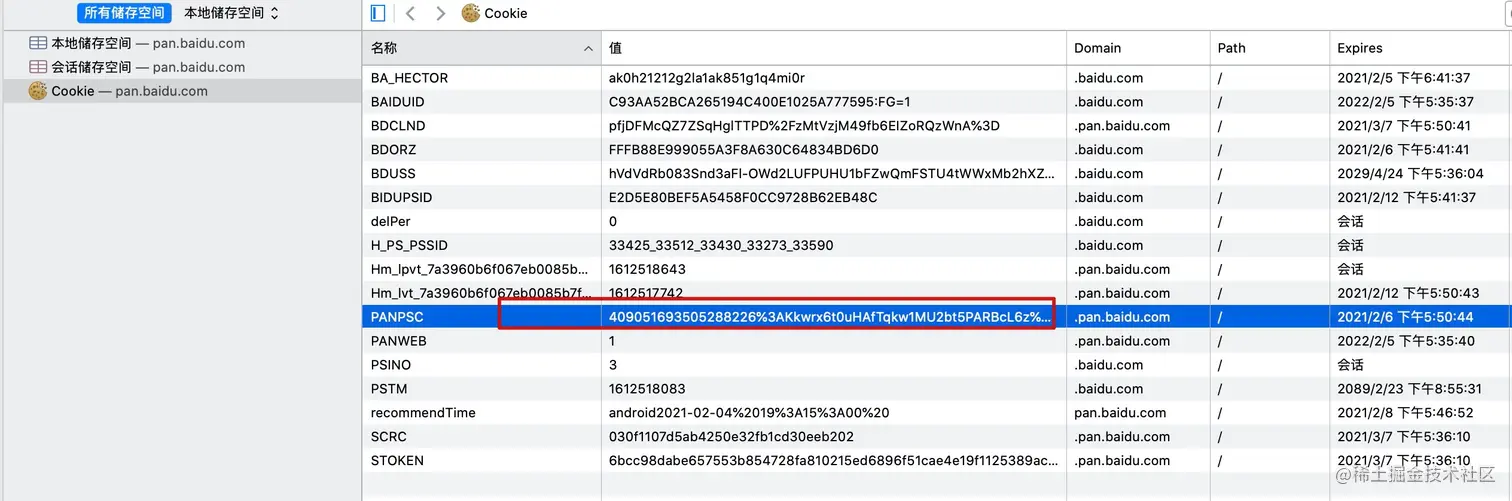Click the Cookie label in path bar
The width and height of the screenshot is (1512, 501).
506,13
